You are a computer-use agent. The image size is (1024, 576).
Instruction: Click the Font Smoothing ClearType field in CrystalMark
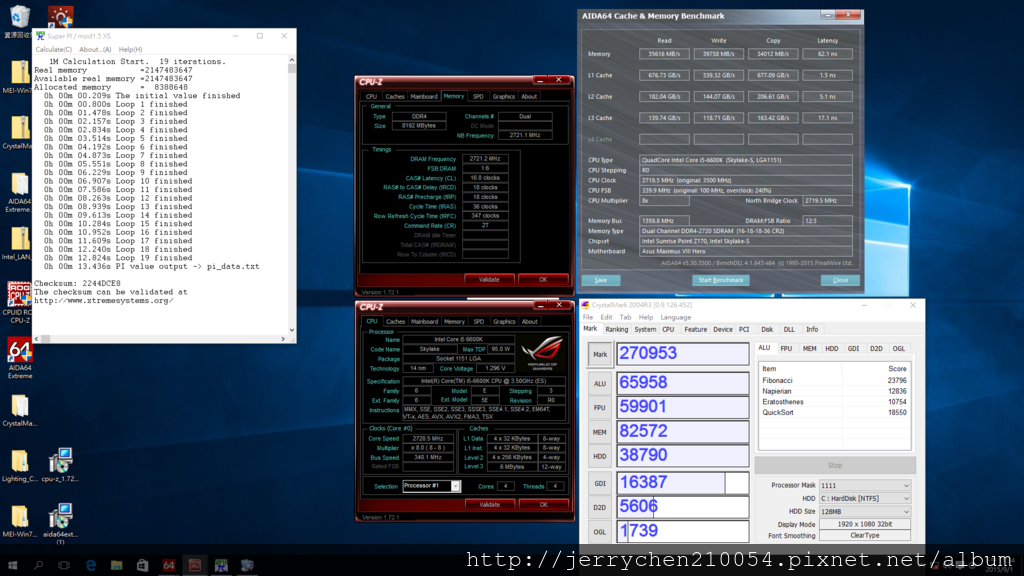tap(865, 536)
